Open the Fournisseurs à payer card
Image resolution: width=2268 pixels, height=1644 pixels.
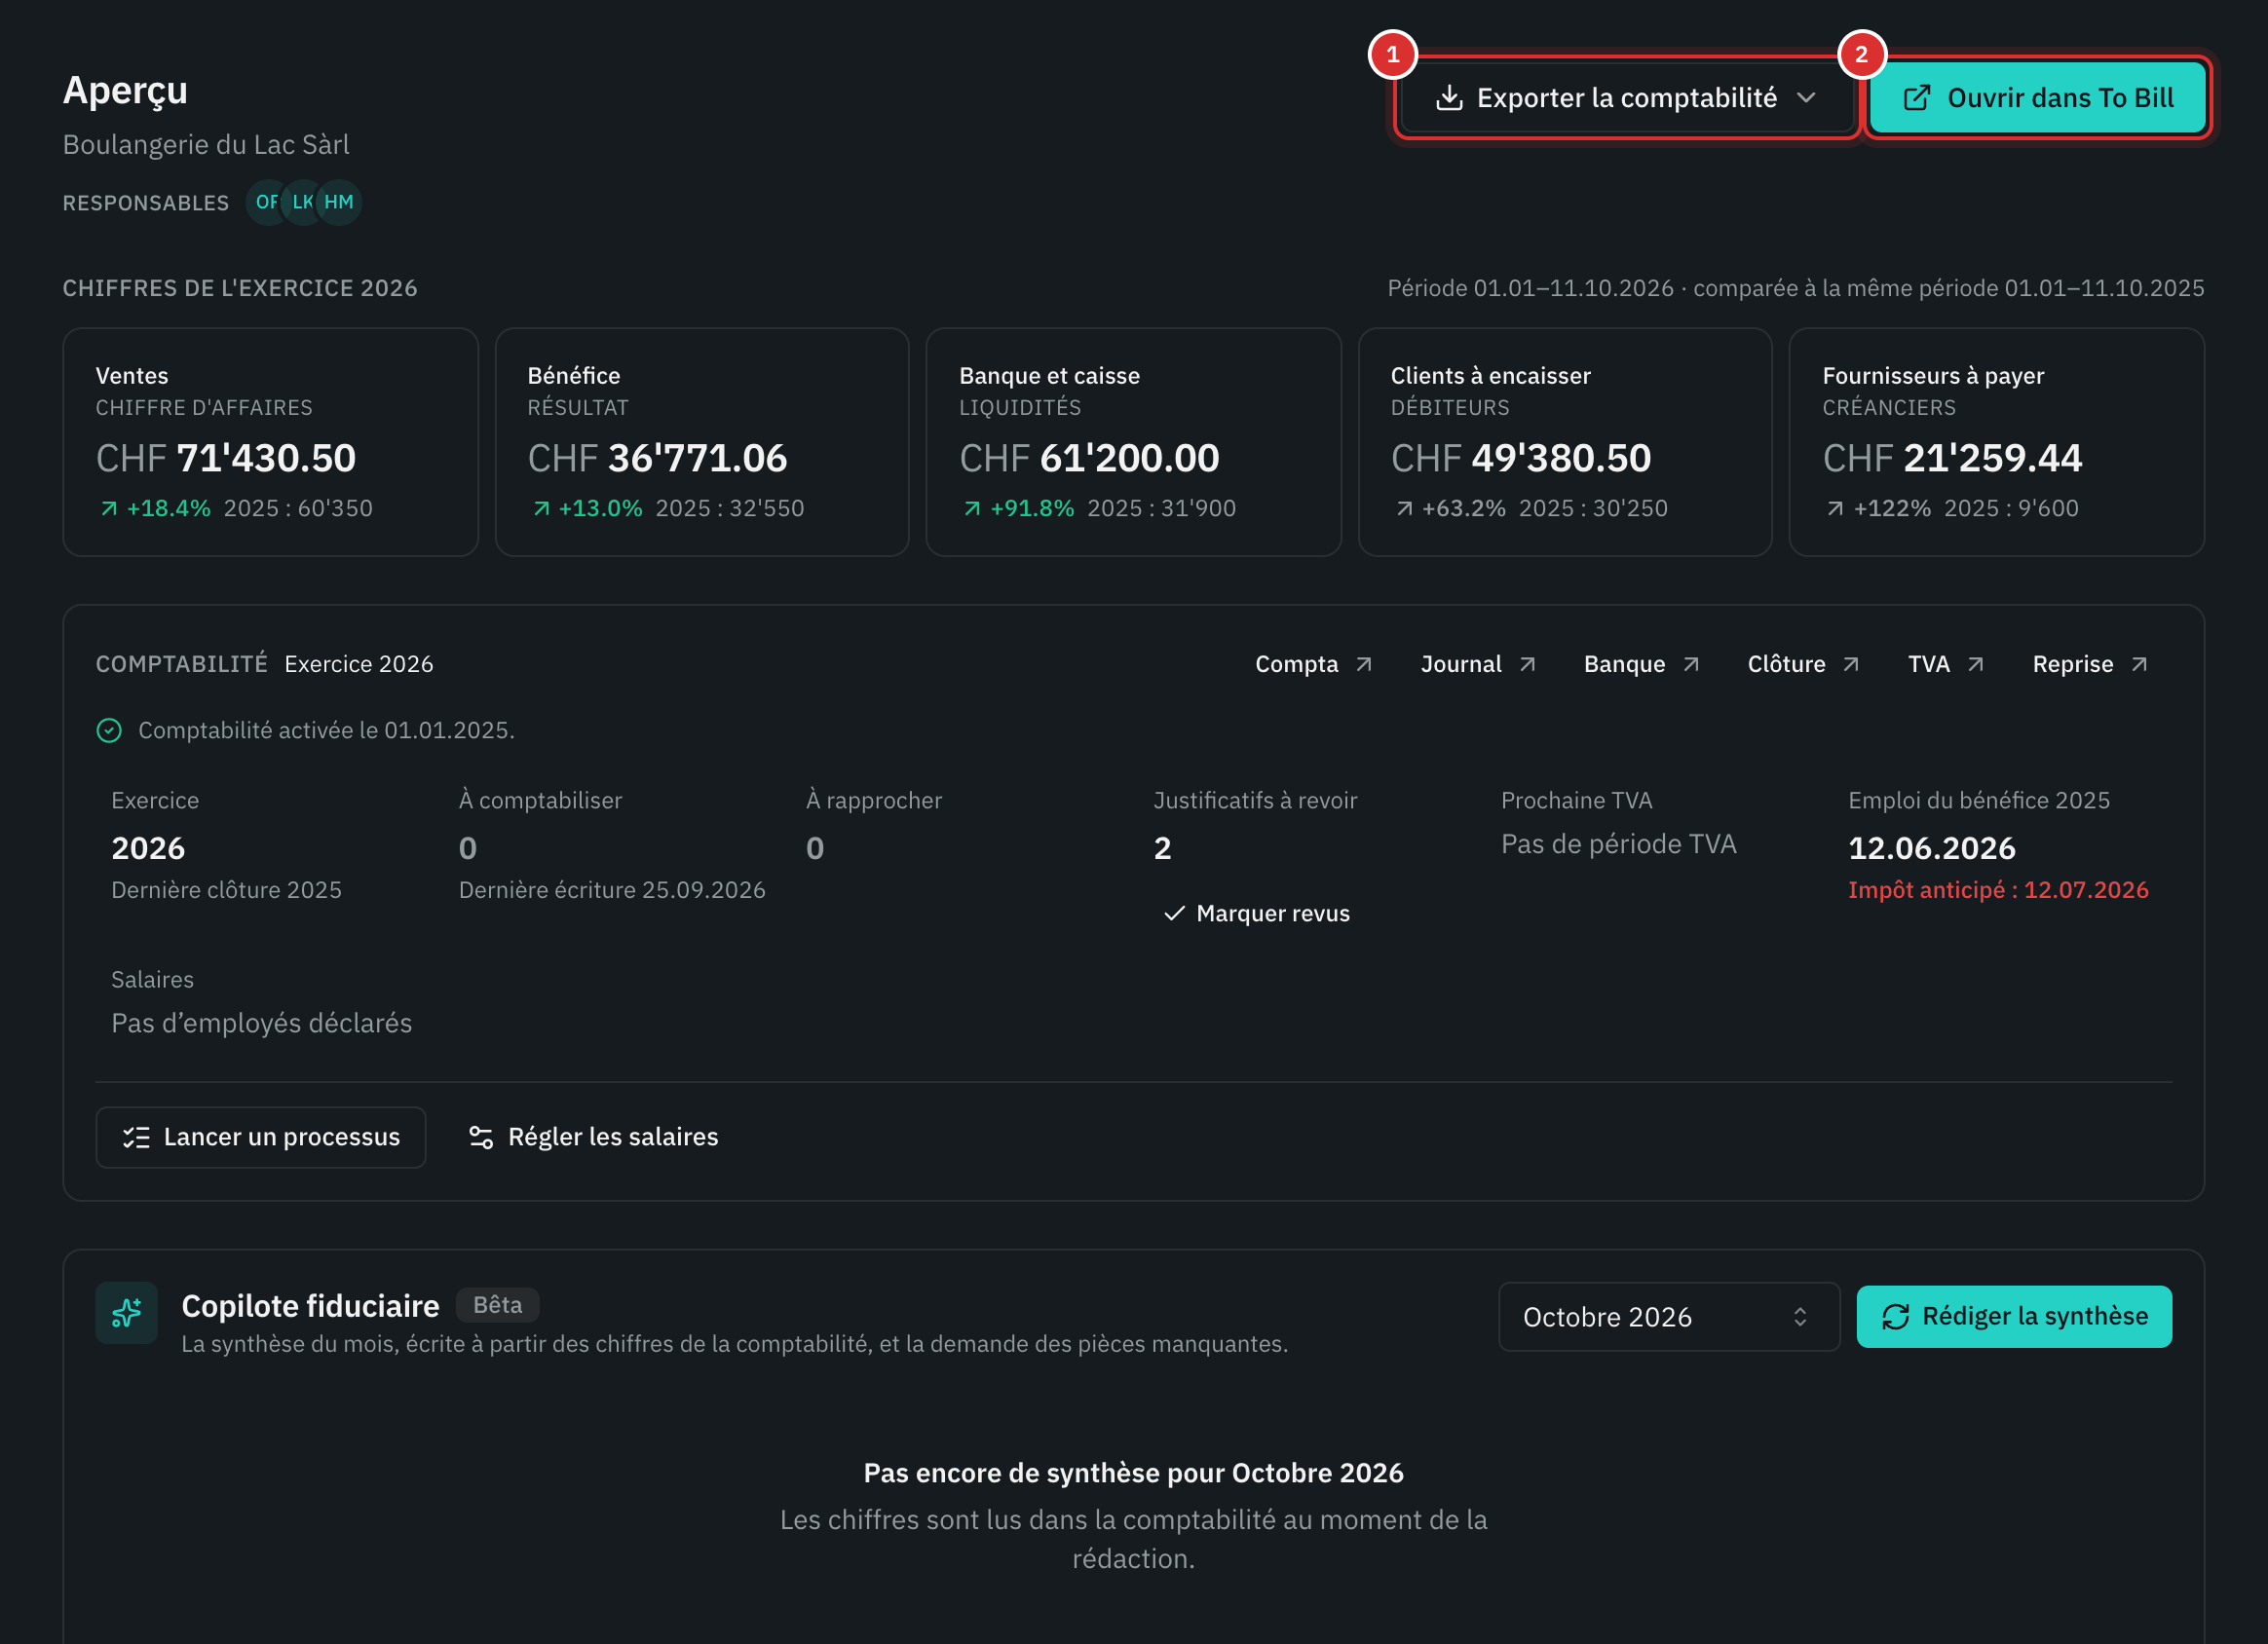click(1996, 442)
